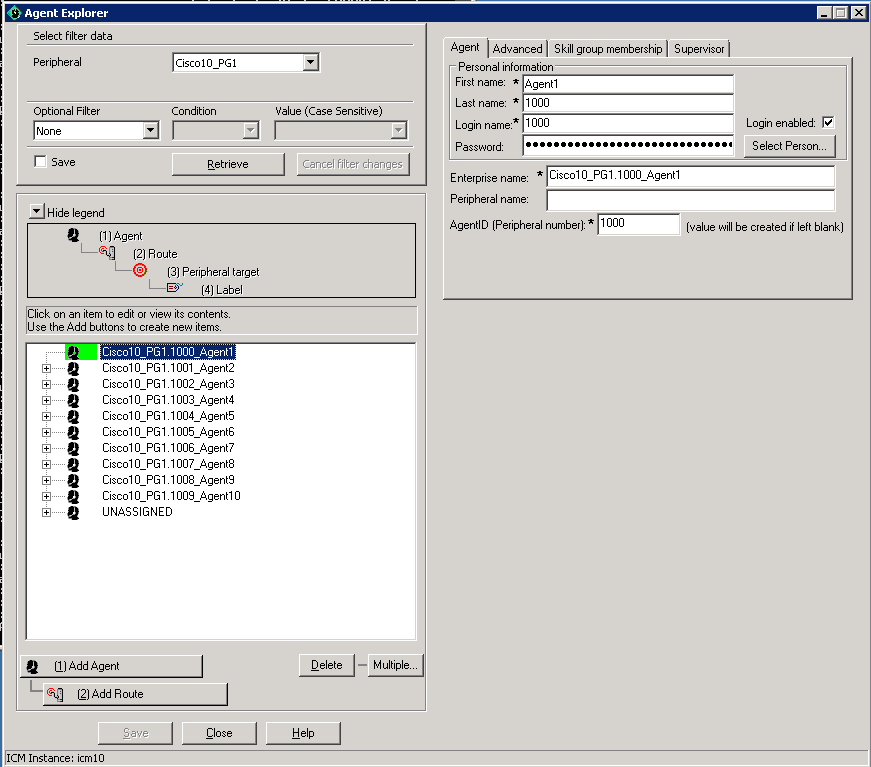871x767 pixels.
Task: Click the agent icon beside Cisco10_PG1.1007_Agent8
Action: (x=73, y=464)
